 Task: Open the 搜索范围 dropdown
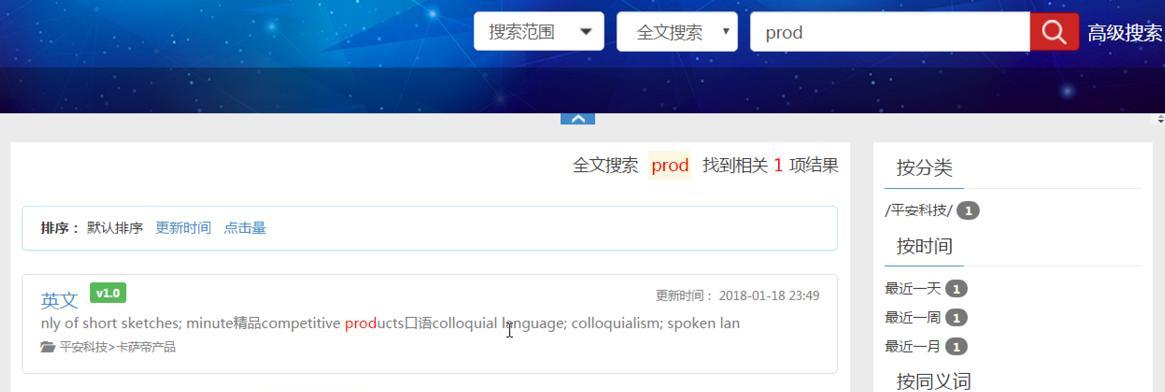[539, 32]
